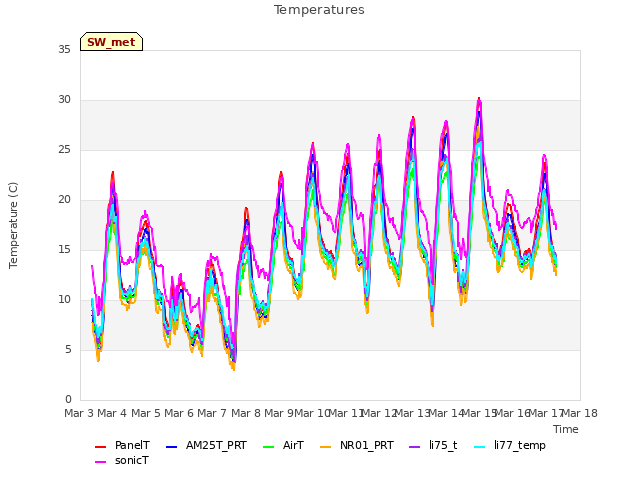
Task: Click the purple li75_t color marker
Action: 415,447
